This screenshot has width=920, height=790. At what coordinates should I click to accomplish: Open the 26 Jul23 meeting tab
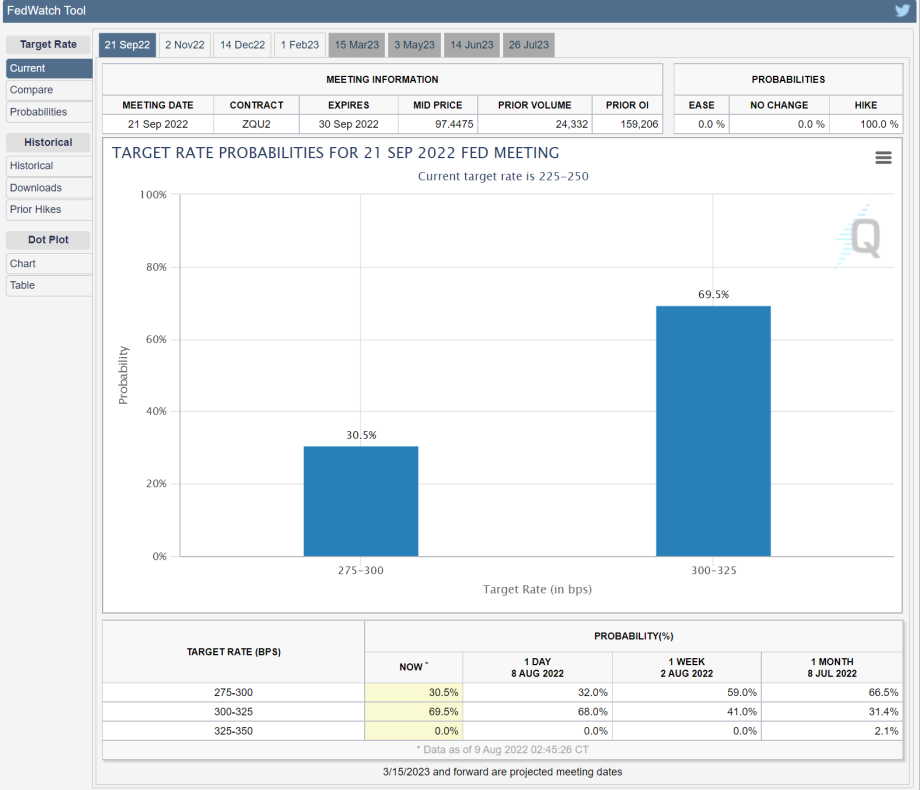529,45
